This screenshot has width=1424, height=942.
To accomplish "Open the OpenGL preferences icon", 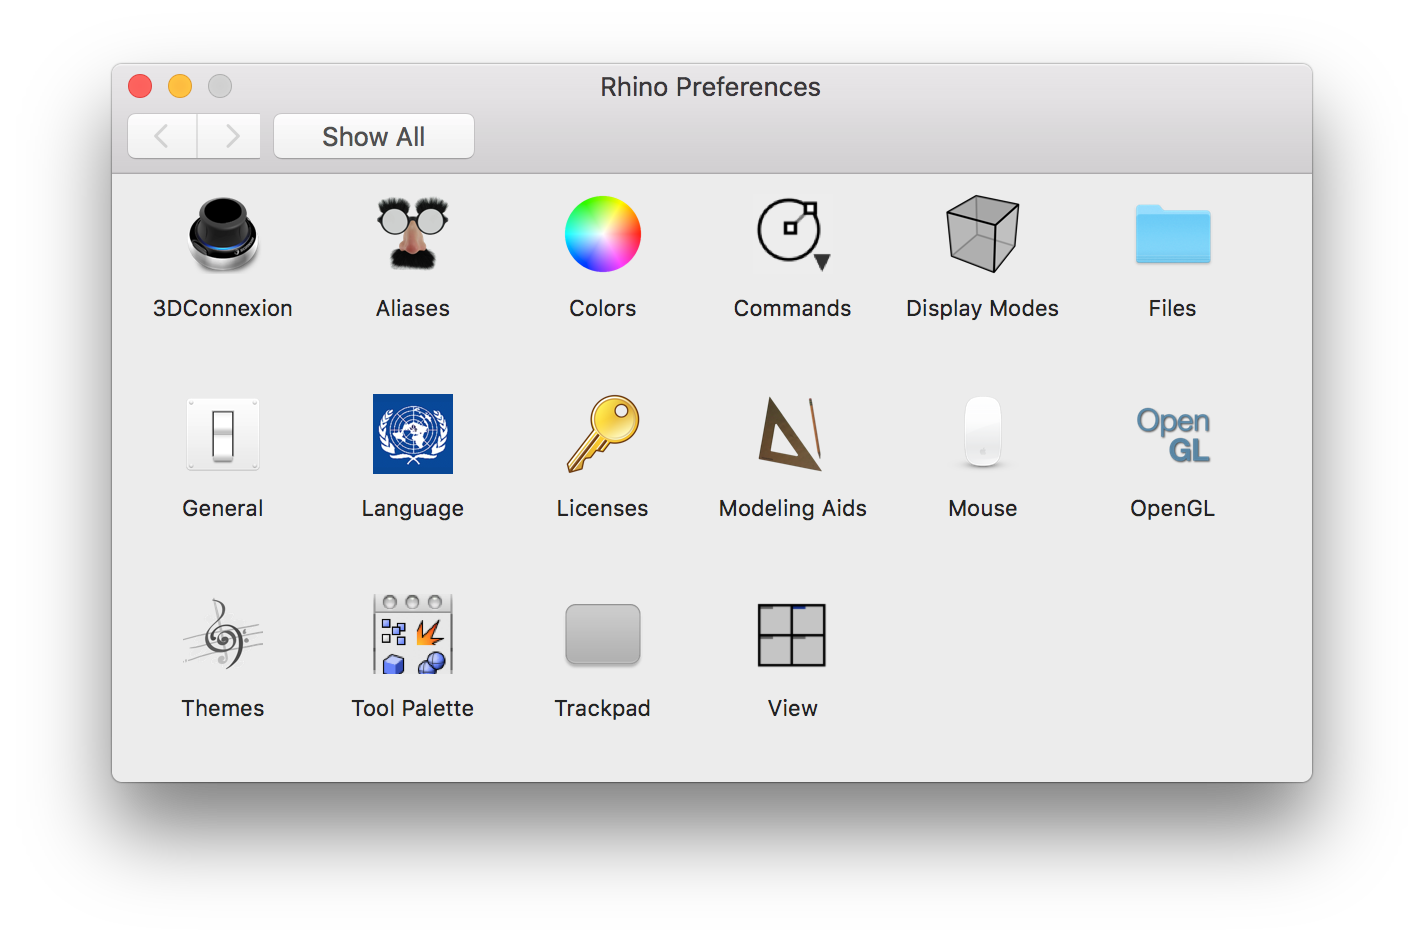I will coord(1173,435).
